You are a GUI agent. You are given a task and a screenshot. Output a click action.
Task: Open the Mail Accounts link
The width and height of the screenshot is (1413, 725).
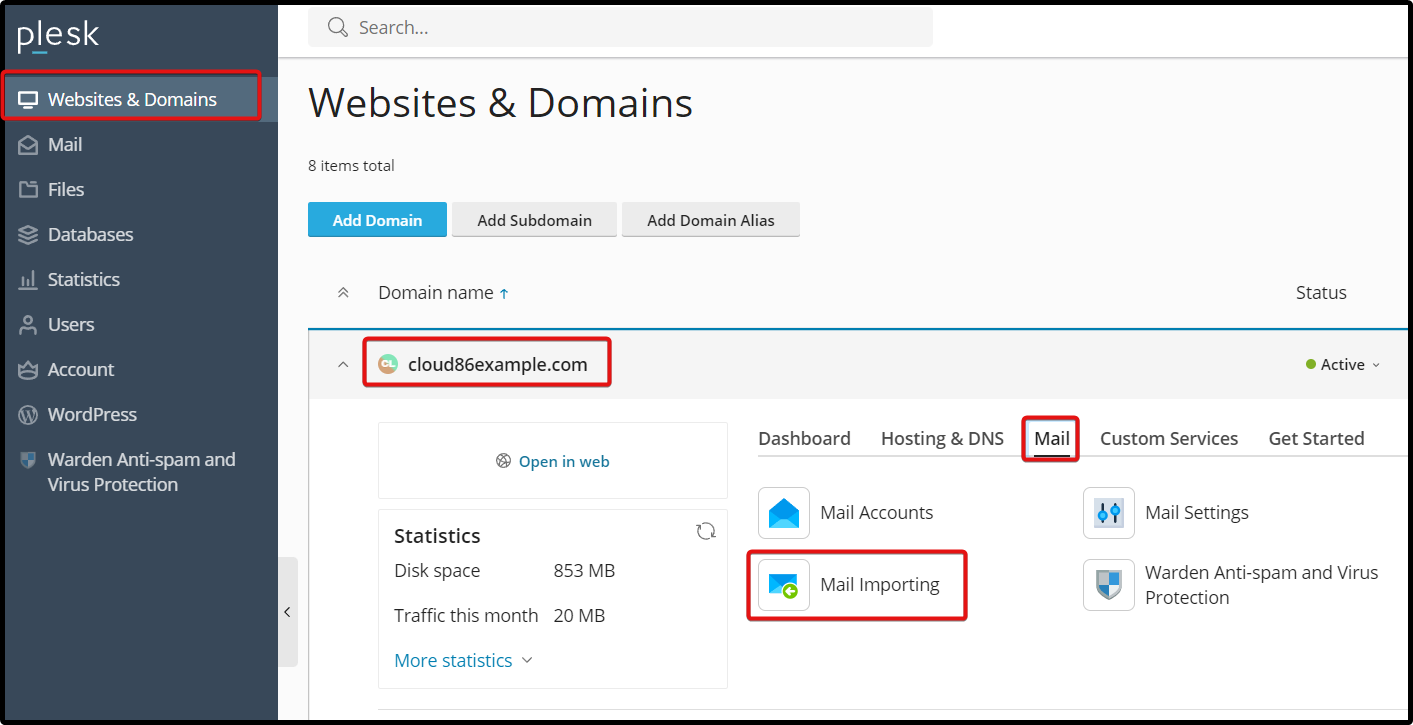877,513
